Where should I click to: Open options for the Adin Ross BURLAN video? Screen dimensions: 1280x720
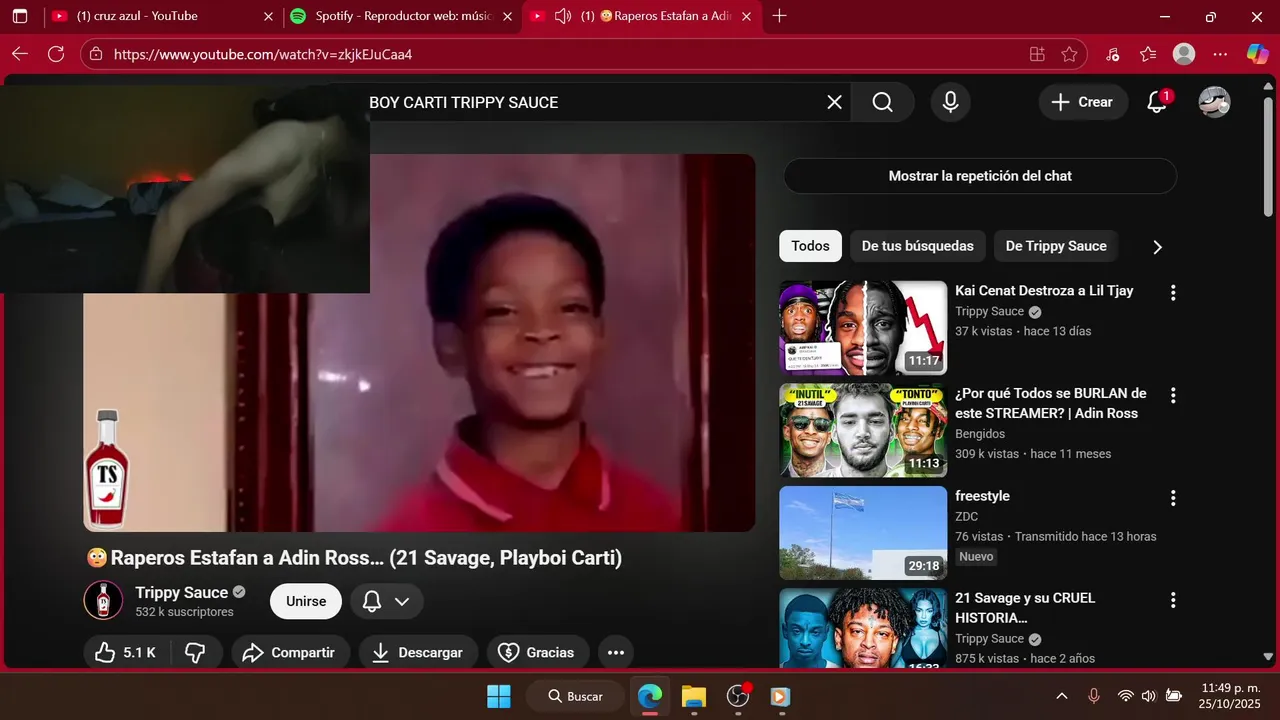tap(1173, 396)
